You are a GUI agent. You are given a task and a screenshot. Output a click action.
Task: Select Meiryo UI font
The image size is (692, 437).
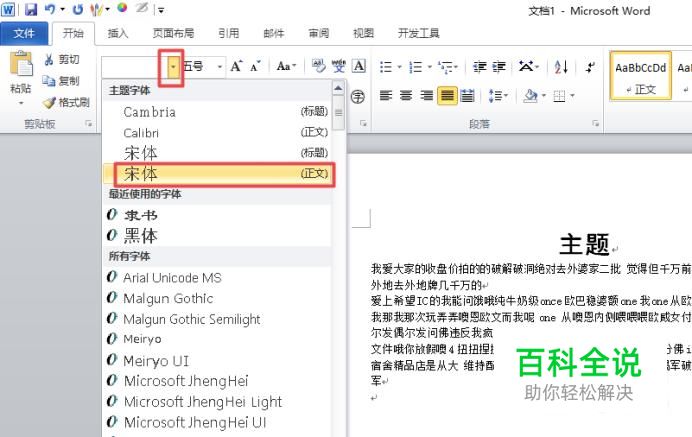tap(217, 360)
